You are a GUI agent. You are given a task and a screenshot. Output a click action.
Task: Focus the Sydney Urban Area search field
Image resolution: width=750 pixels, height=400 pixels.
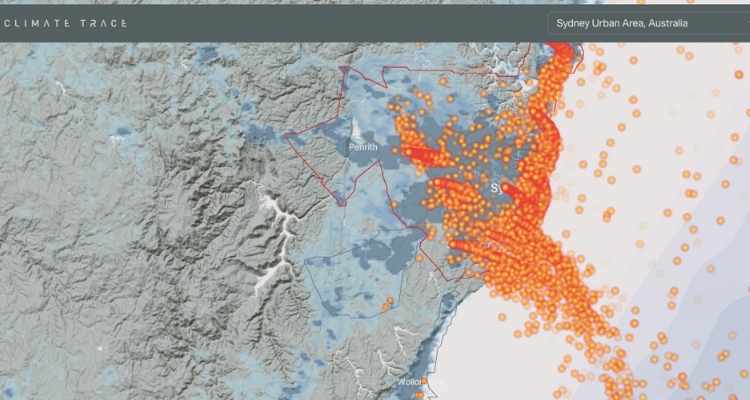click(645, 23)
